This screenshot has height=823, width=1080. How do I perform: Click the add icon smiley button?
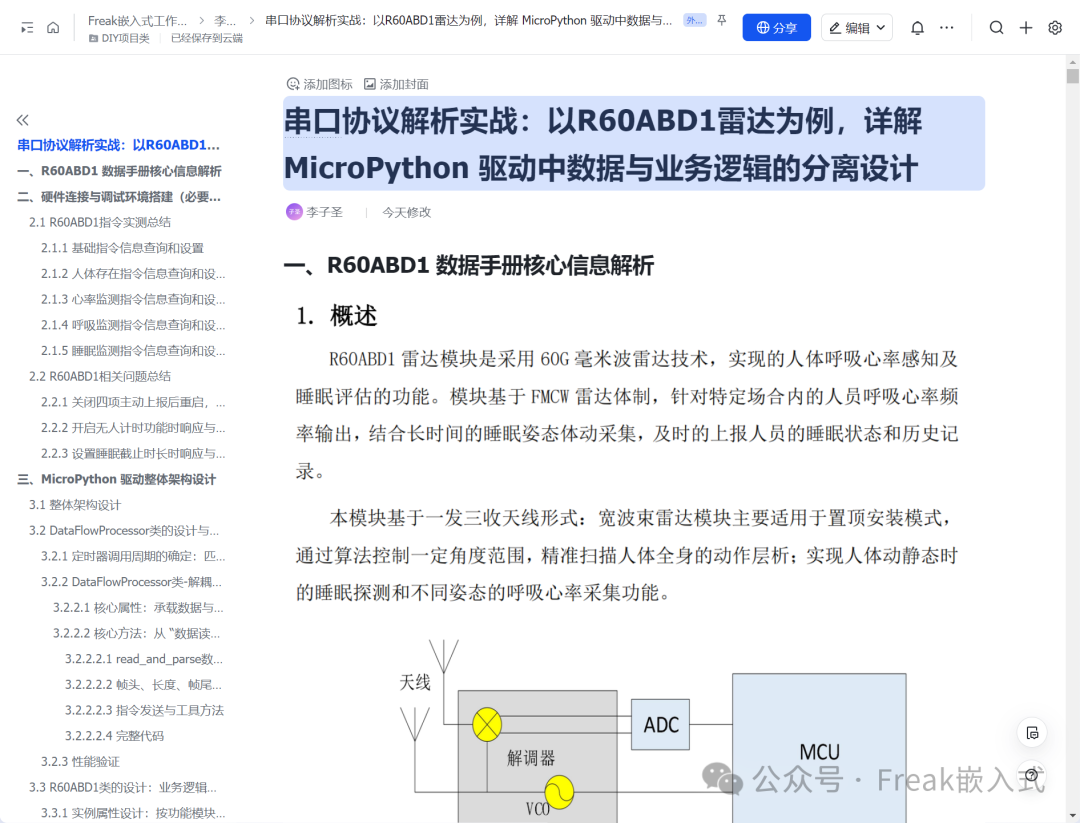tap(319, 84)
